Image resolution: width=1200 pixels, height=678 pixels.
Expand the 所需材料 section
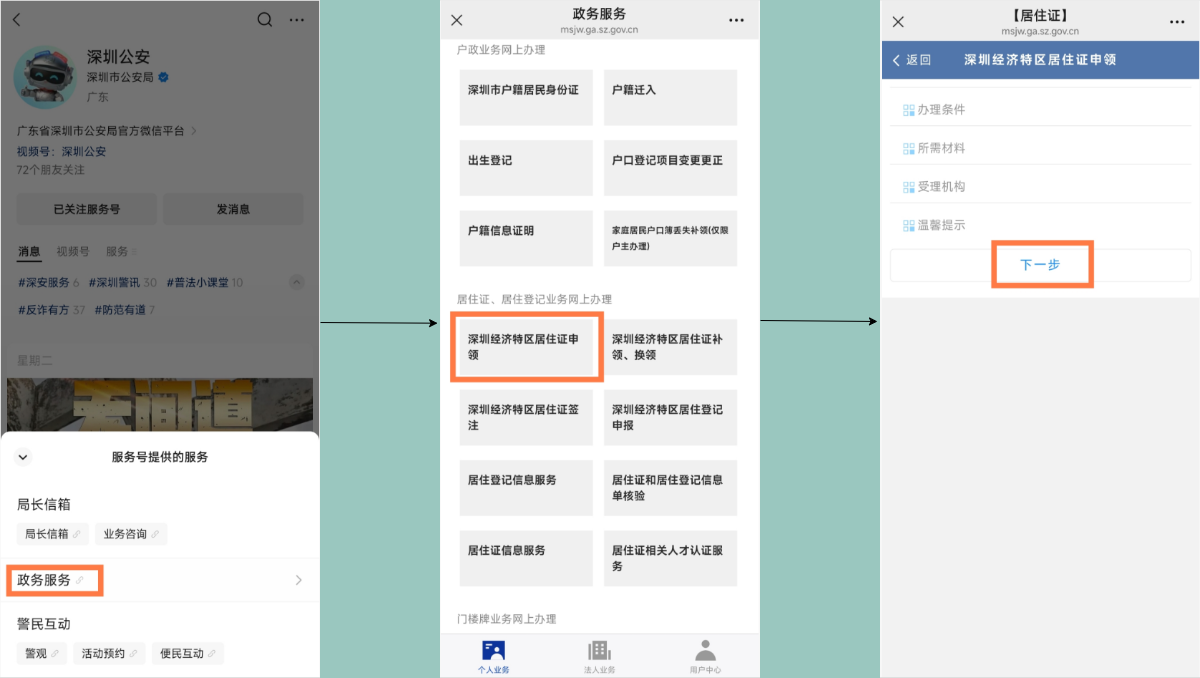click(1041, 148)
